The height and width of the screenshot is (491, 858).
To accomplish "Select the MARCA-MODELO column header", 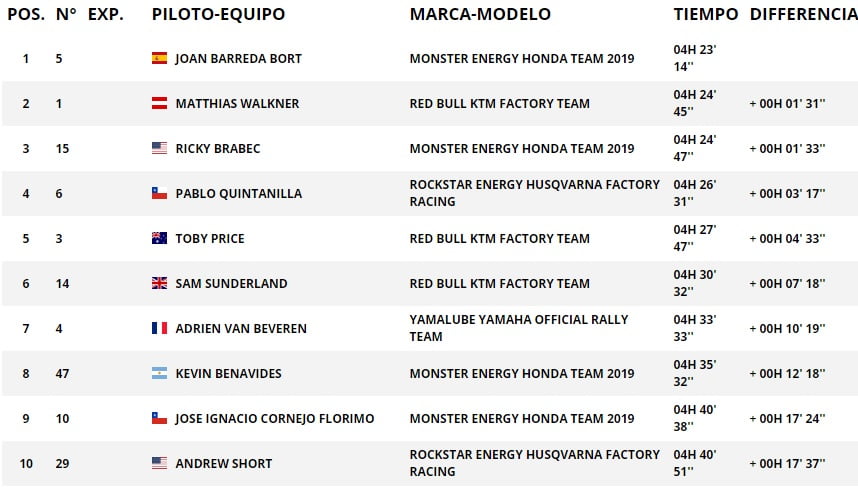I will (x=480, y=14).
